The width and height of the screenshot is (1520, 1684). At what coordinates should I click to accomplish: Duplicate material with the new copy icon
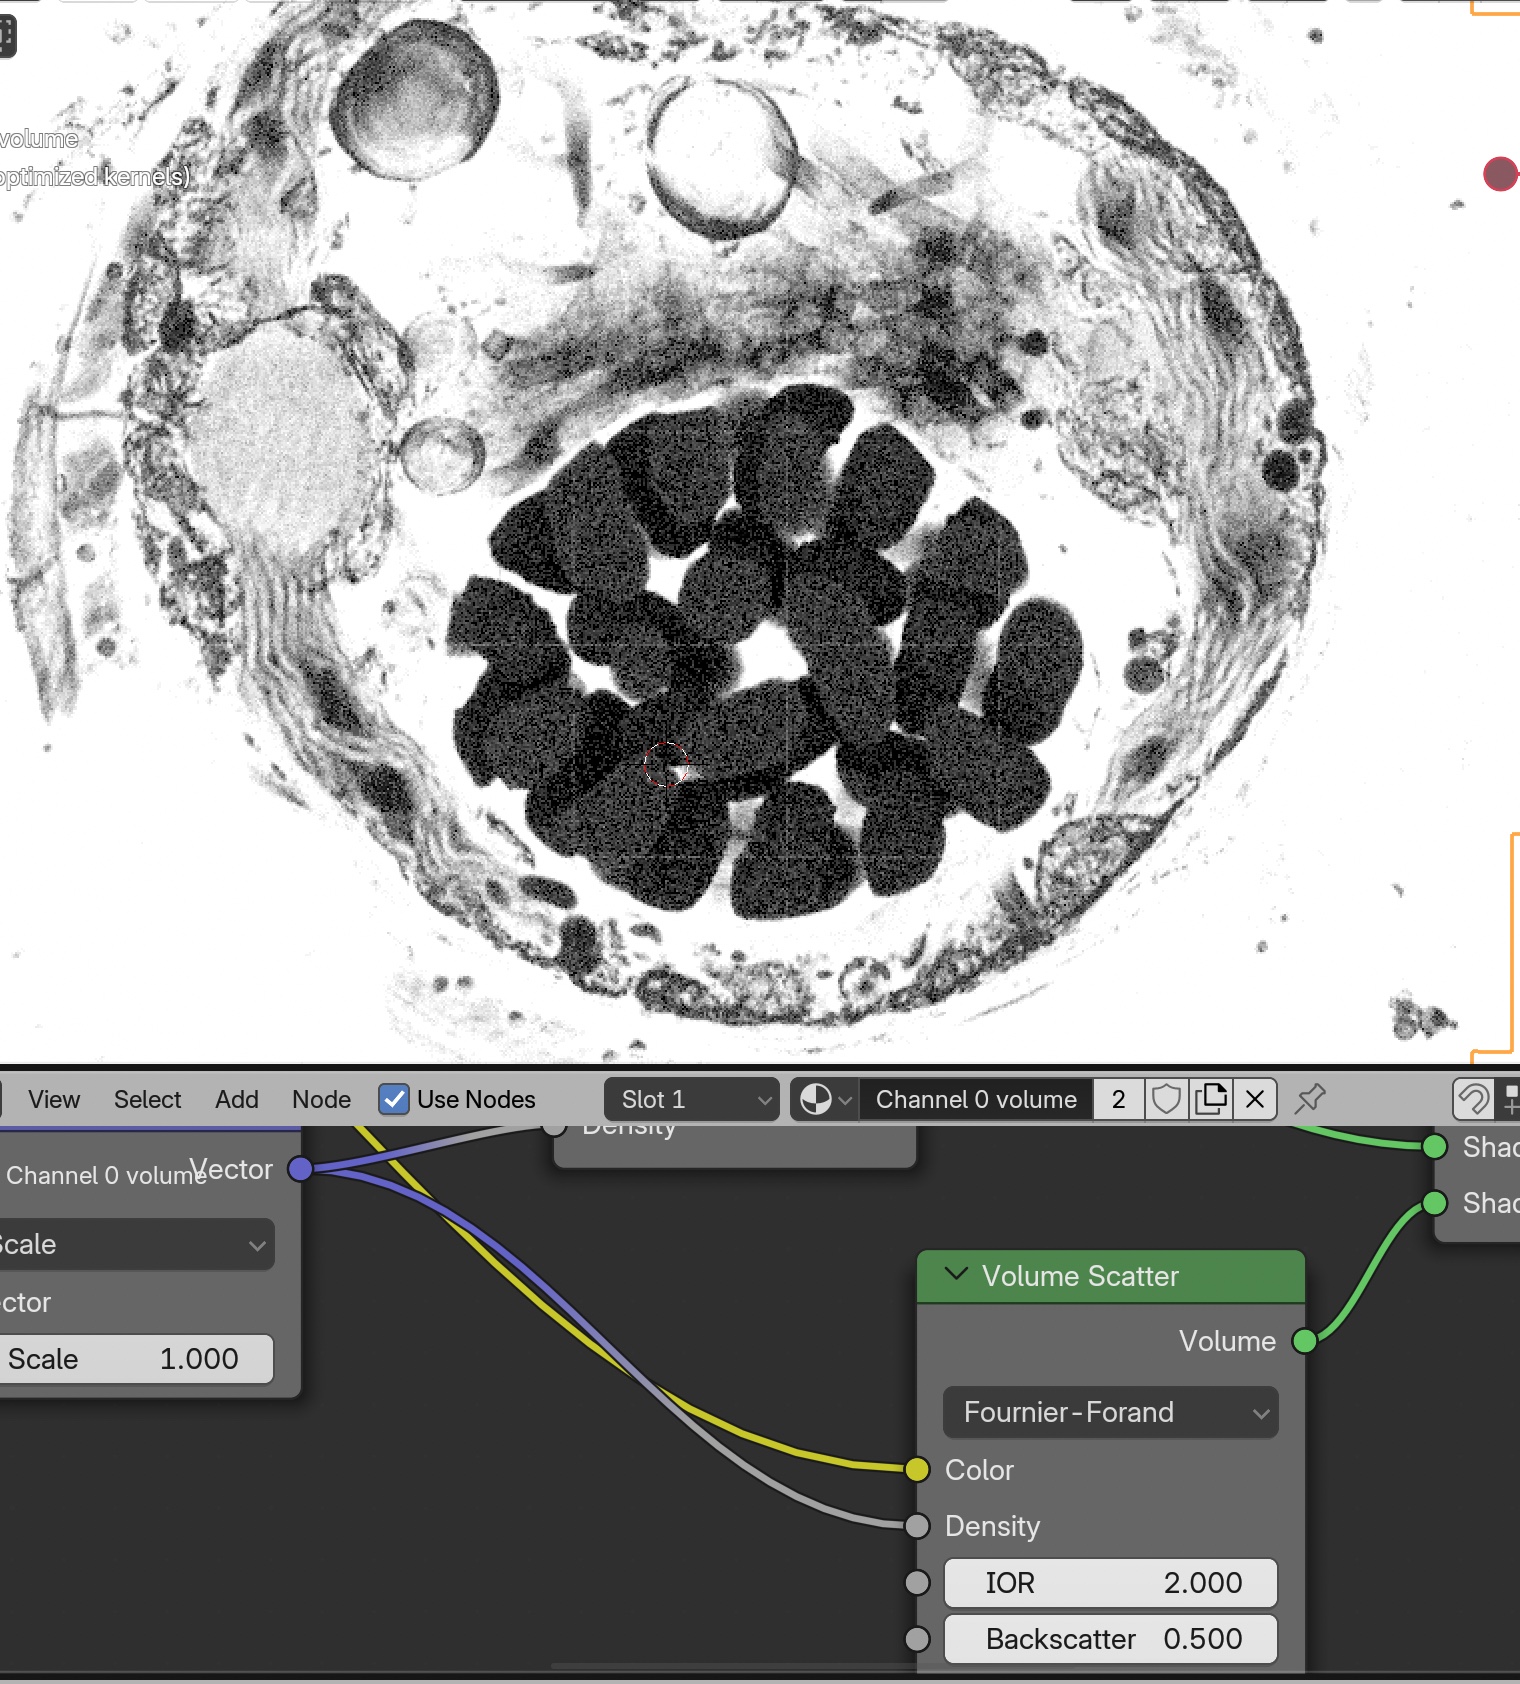tap(1211, 1100)
